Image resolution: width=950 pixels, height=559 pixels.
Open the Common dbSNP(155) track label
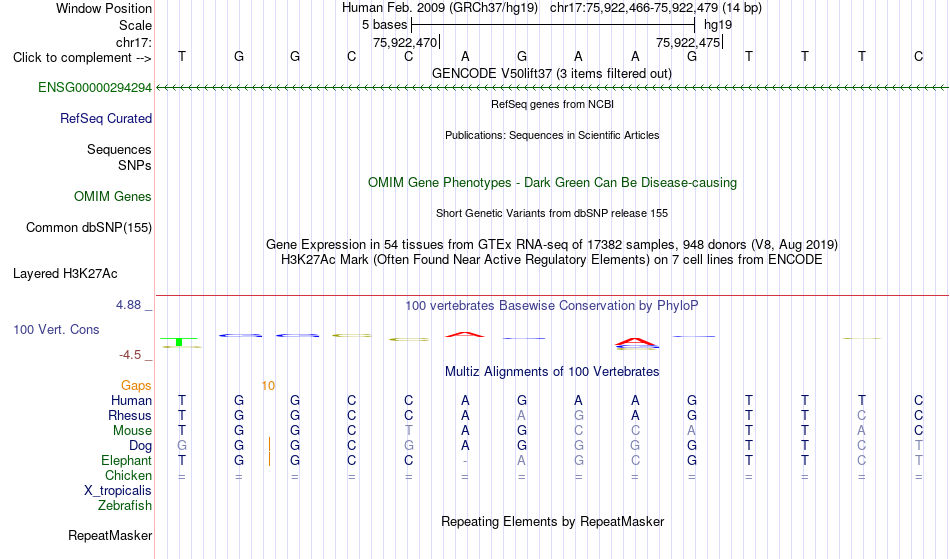[x=88, y=228]
